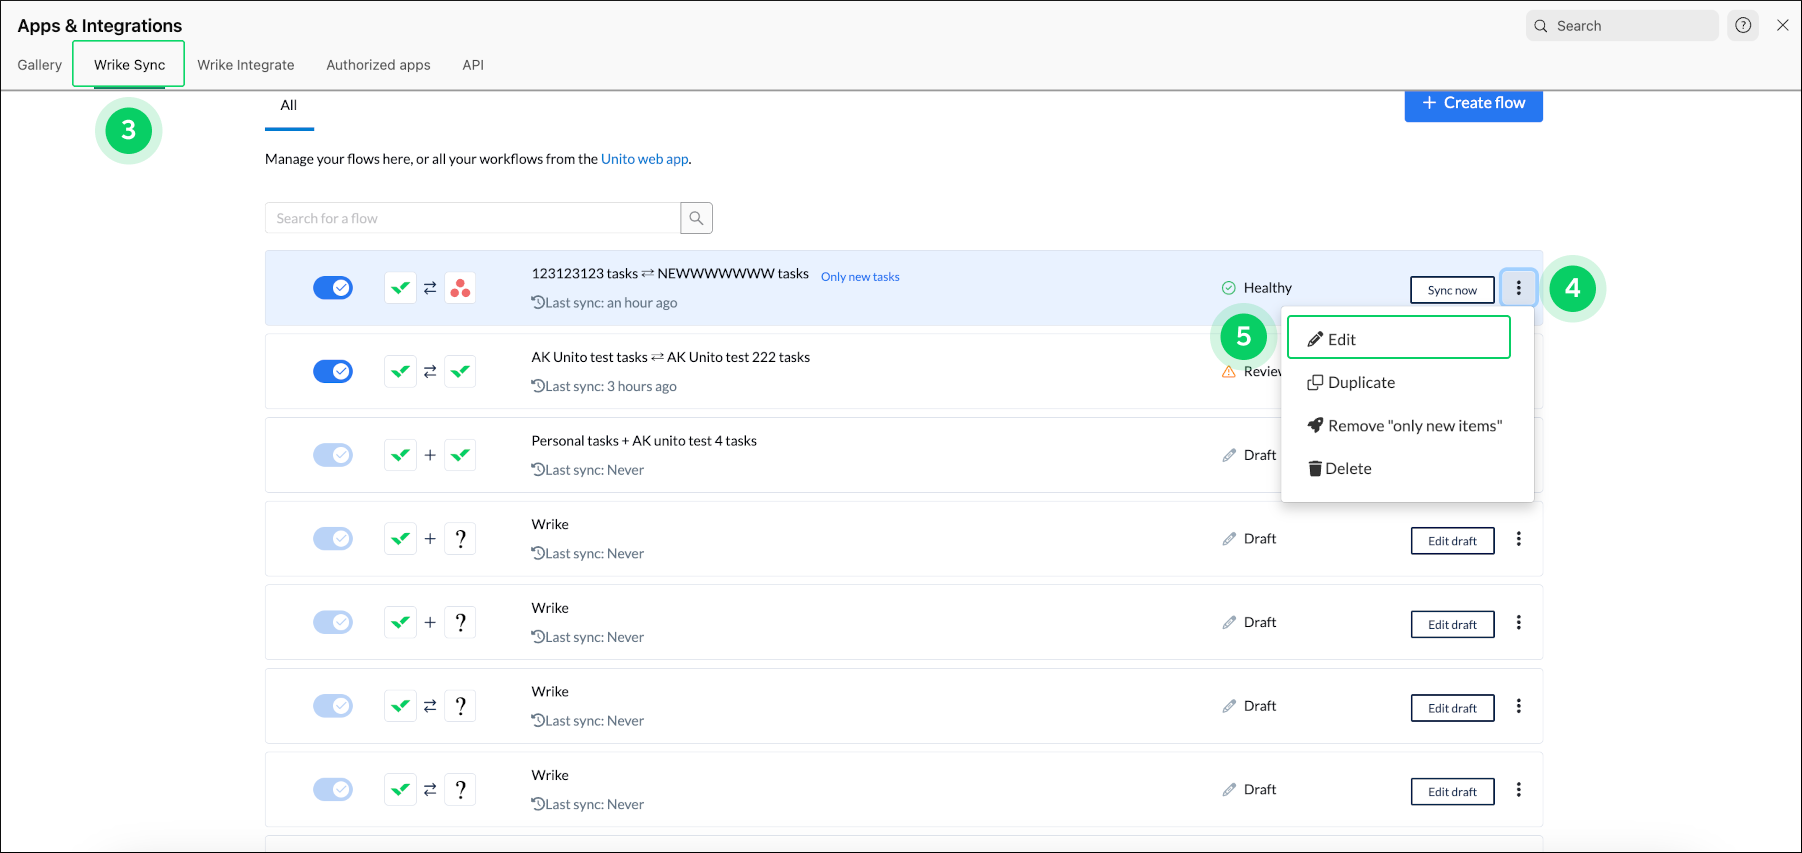Click the Search for a flow field

click(472, 218)
